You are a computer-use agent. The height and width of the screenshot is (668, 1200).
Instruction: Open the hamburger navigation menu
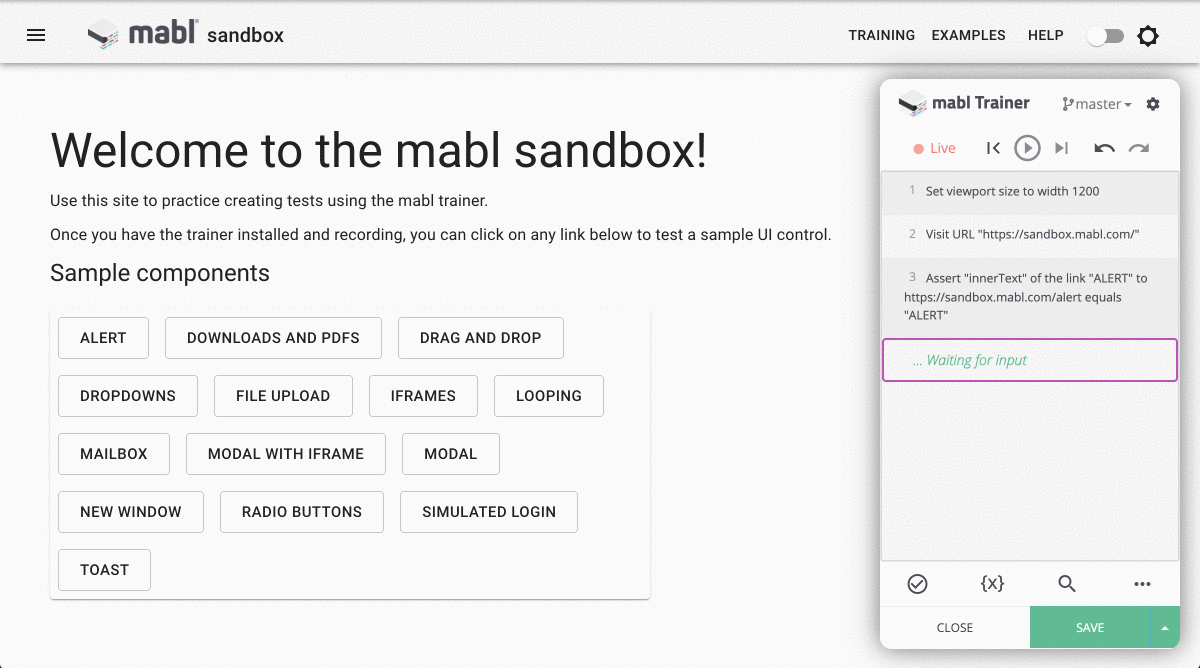[x=36, y=35]
